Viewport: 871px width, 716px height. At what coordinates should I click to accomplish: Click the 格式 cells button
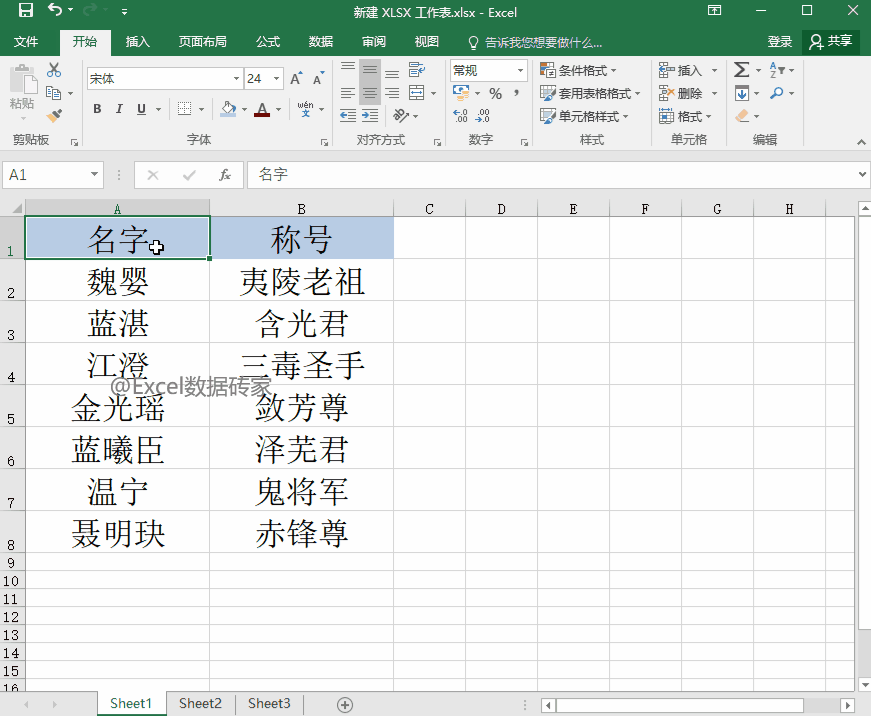pos(685,116)
